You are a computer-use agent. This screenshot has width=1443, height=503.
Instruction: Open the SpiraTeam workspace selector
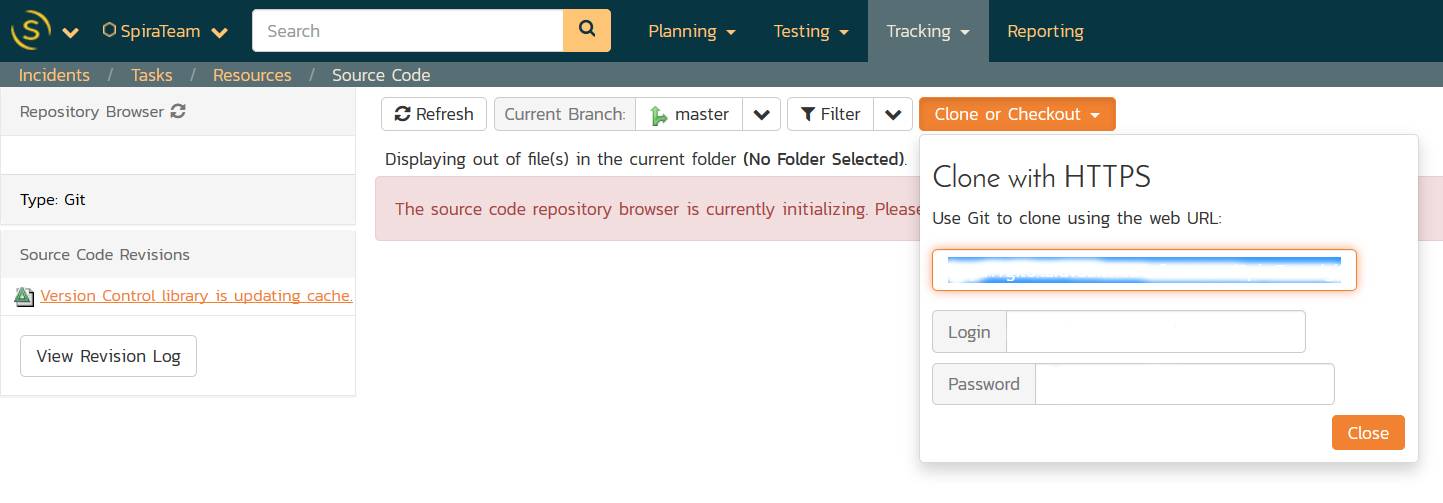pyautogui.click(x=165, y=31)
